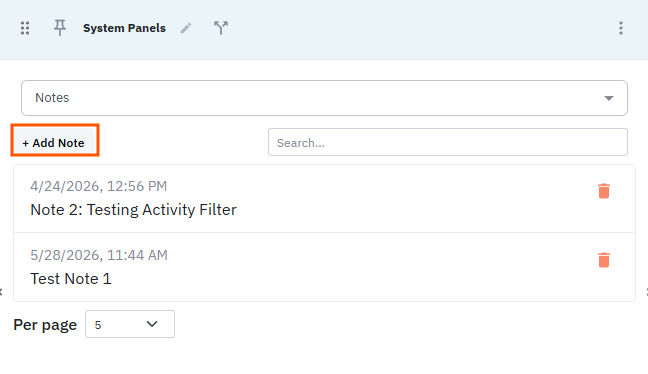Pin the System Panels panel
Image resolution: width=648 pixels, height=374 pixels.
(60, 28)
